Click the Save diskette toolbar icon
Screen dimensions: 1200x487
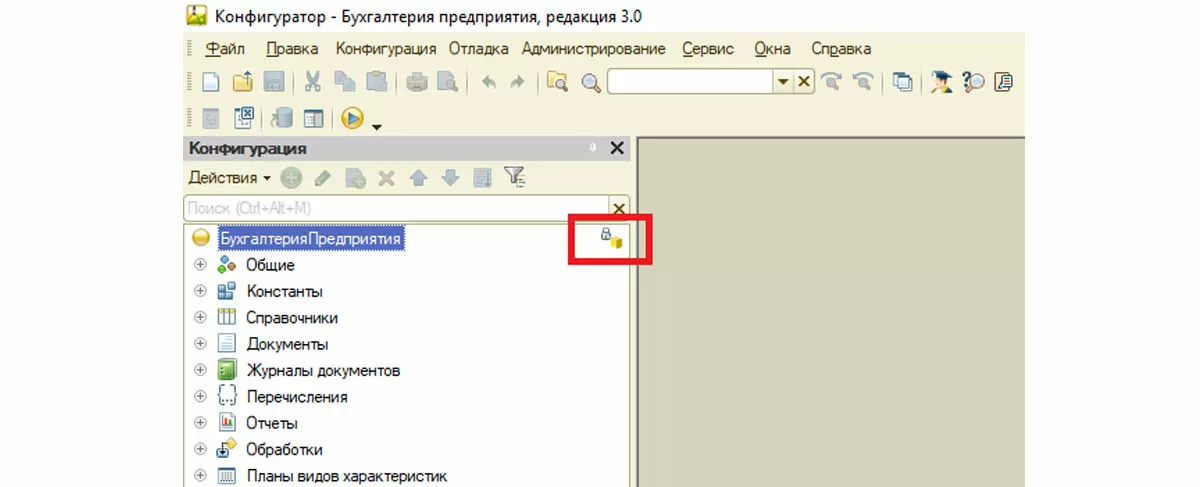[x=272, y=82]
